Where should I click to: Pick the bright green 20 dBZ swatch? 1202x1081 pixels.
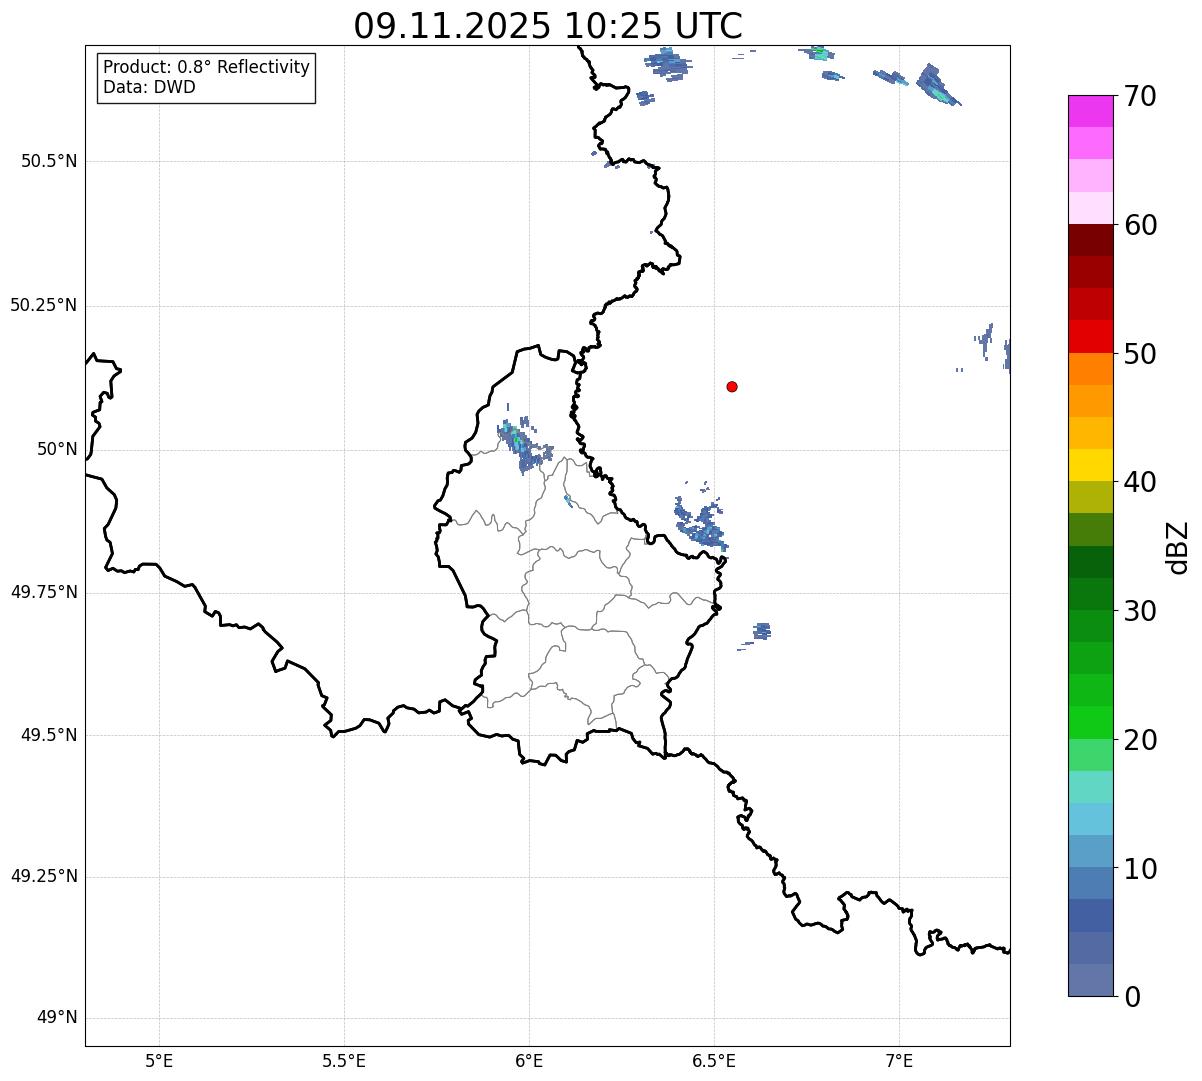[x=1090, y=722]
